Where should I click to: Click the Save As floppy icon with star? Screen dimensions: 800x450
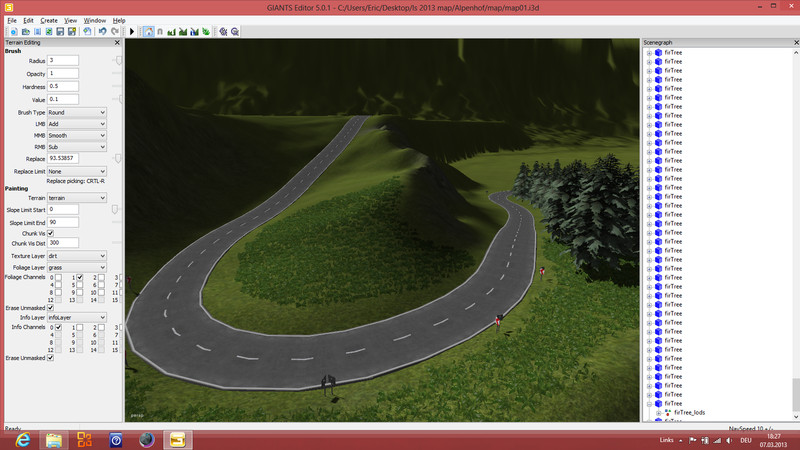72,32
